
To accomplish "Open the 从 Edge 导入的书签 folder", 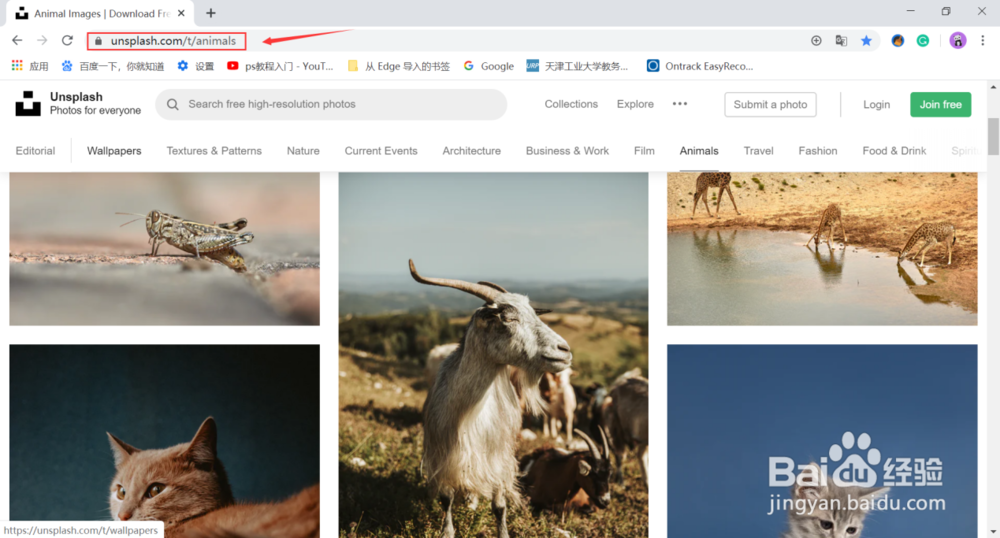I will 399,66.
